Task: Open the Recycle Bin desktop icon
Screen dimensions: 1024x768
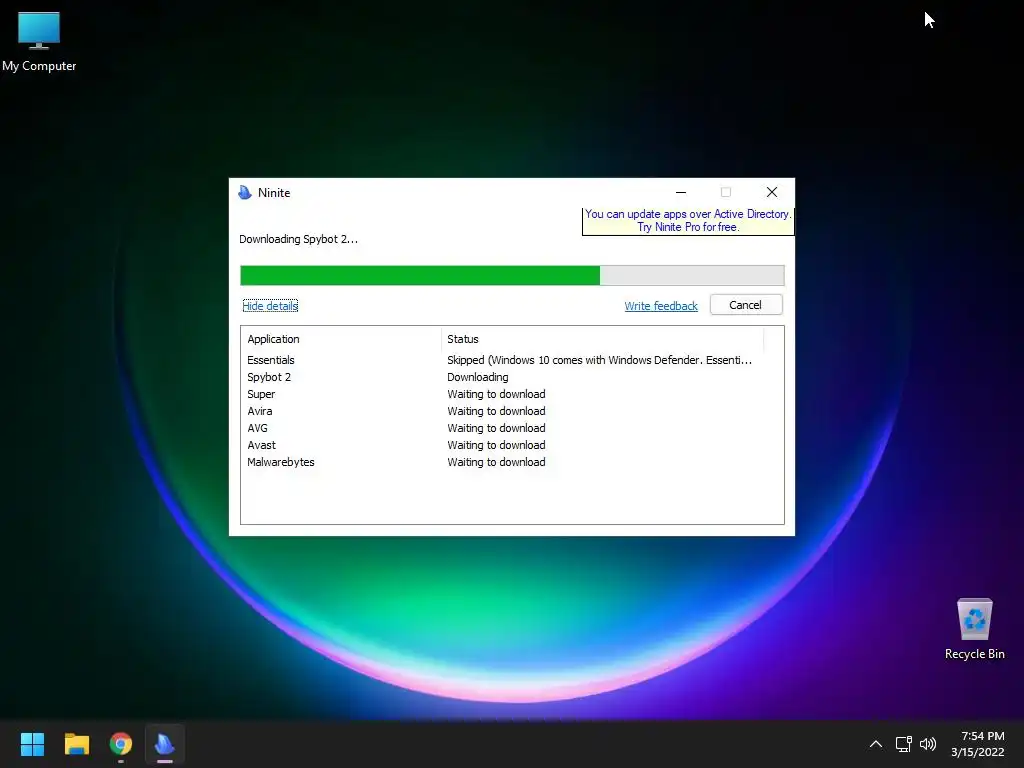Action: tap(974, 629)
